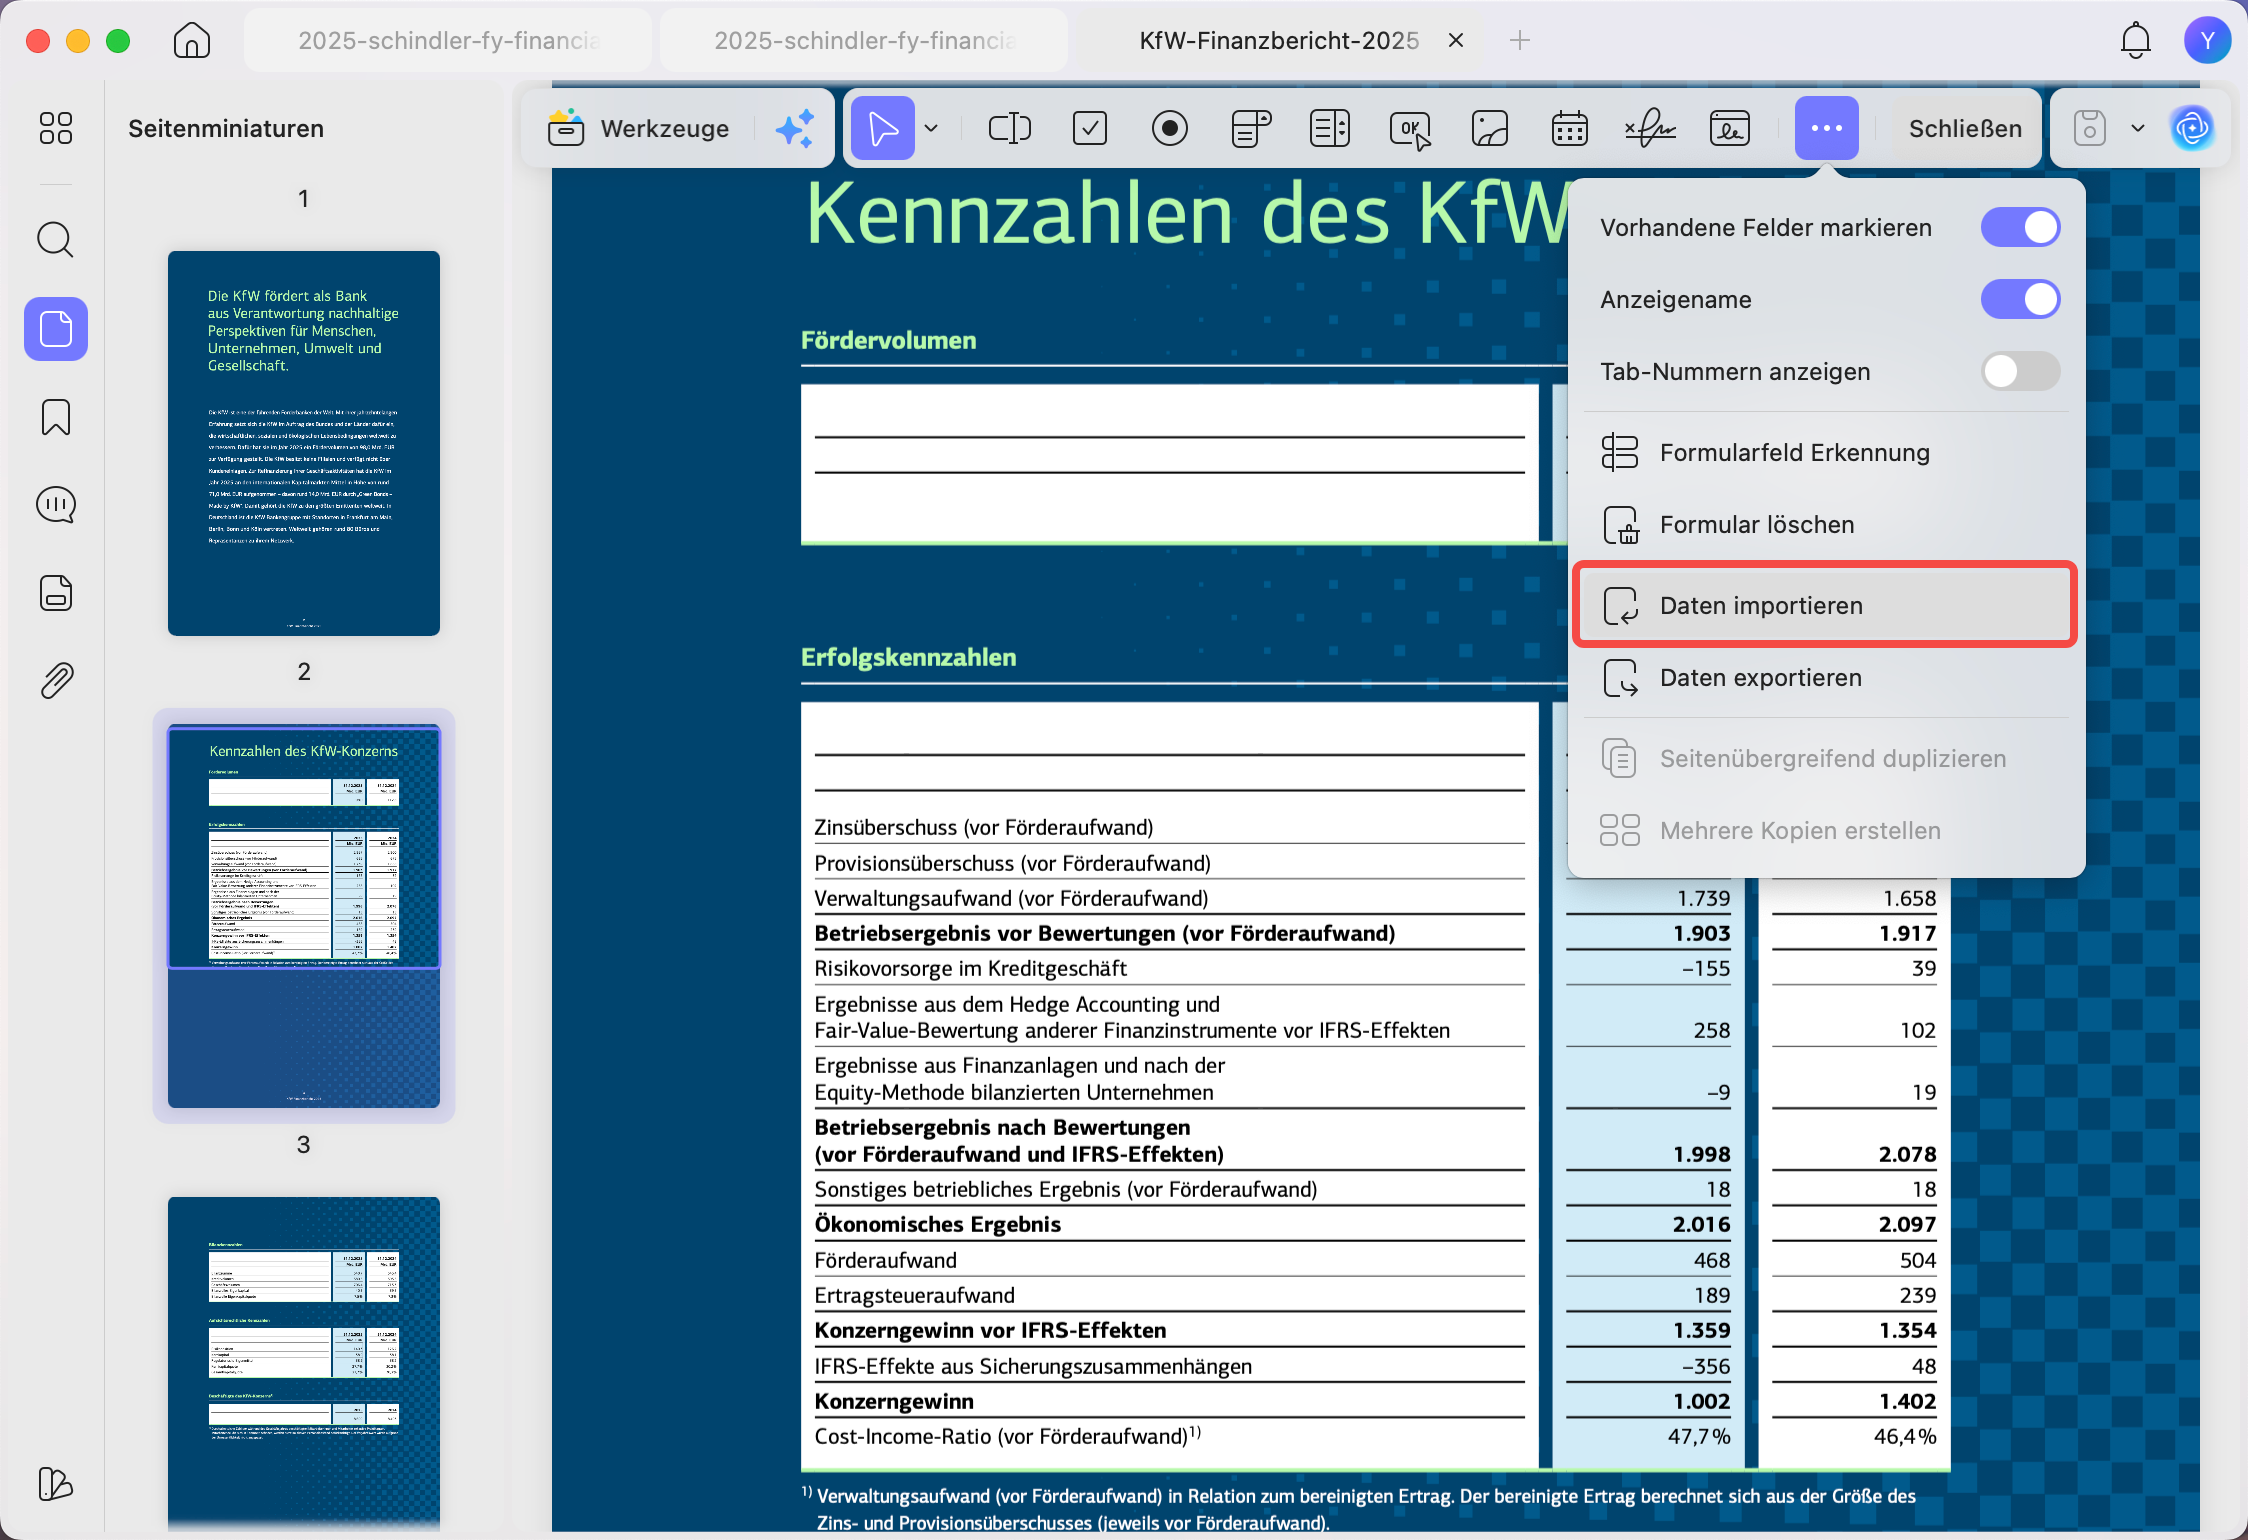Screen dimensions: 2248x1540
Task: Click the Förderaufwand value 468
Action: (1712, 1260)
